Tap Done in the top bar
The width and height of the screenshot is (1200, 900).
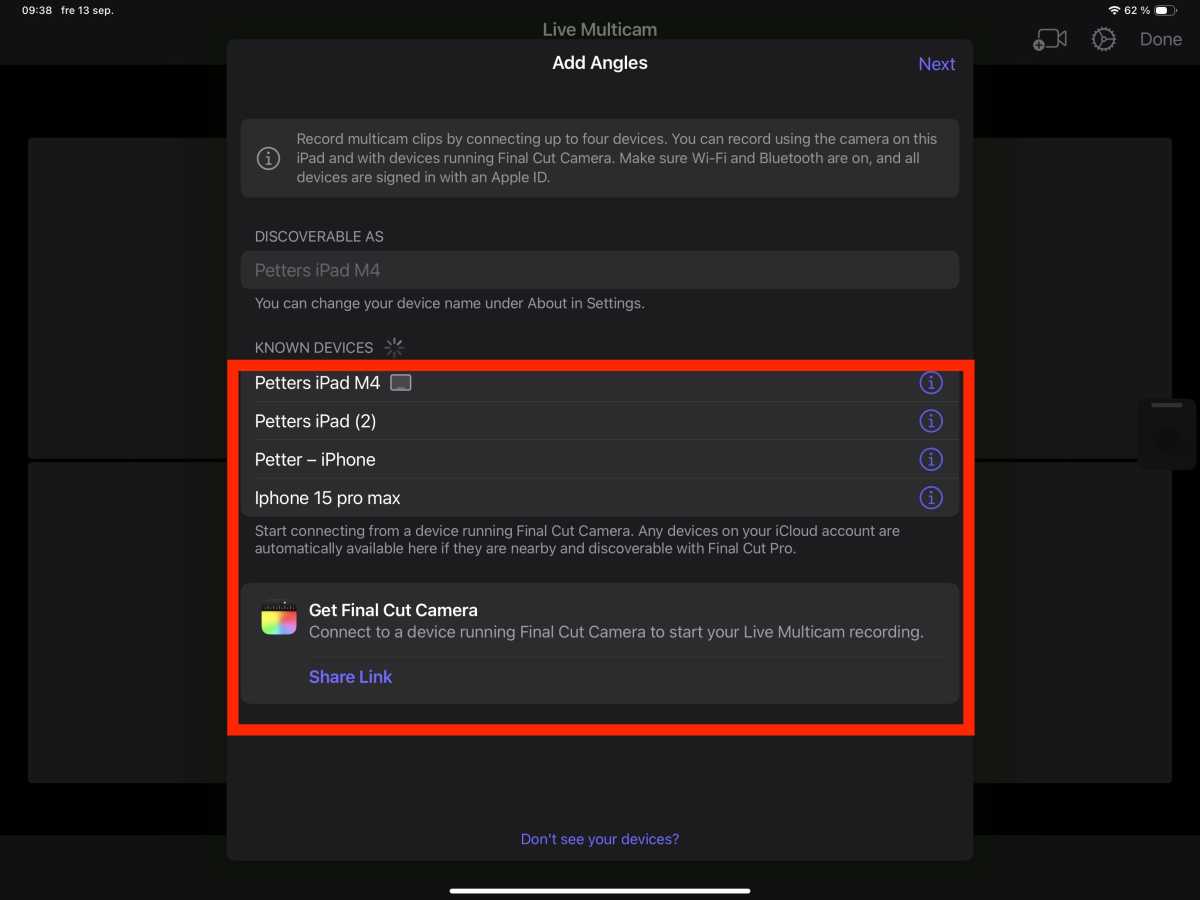point(1160,40)
